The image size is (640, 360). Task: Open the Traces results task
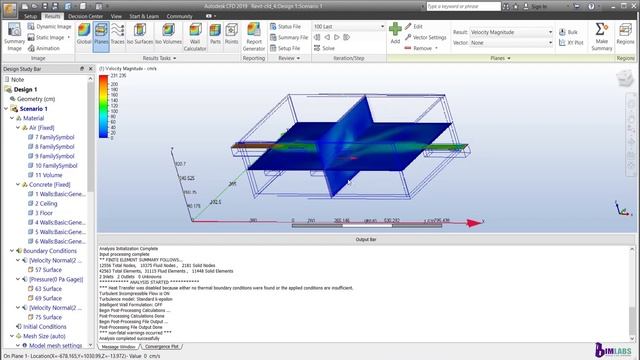(118, 34)
